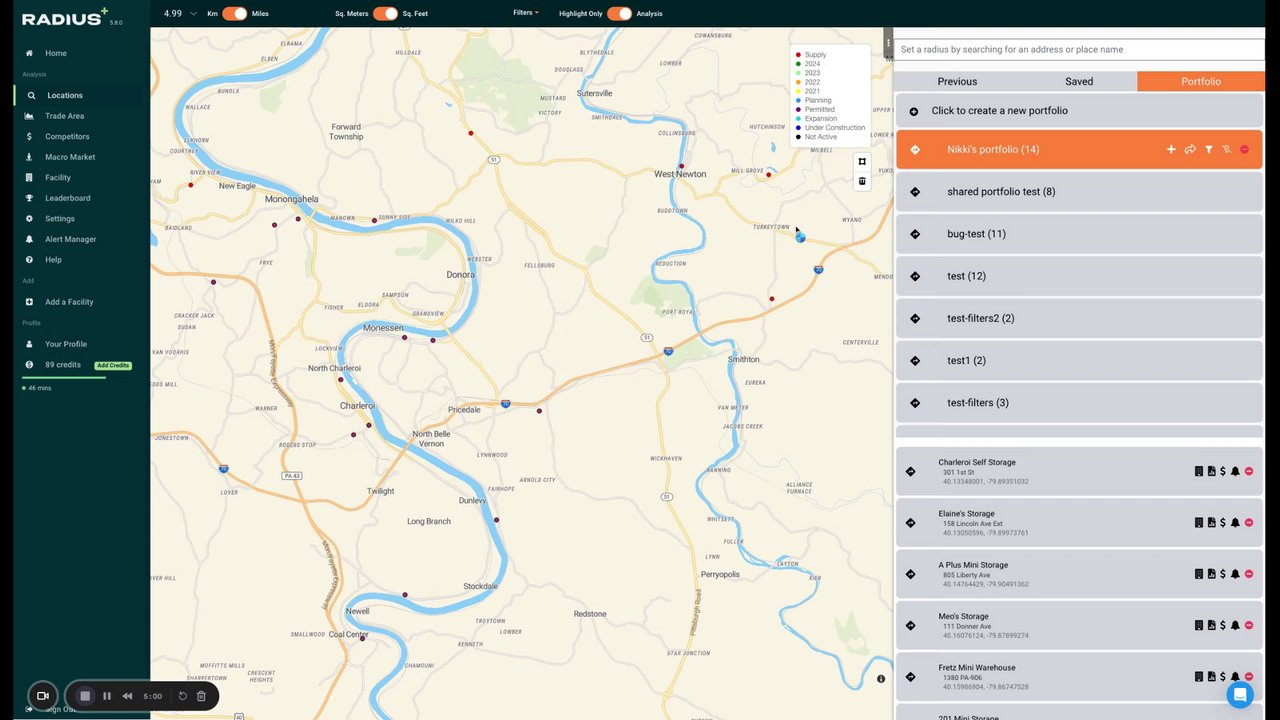The image size is (1280, 720).
Task: Toggle Sq. Meters / Sq. Feet switch
Action: (x=385, y=14)
